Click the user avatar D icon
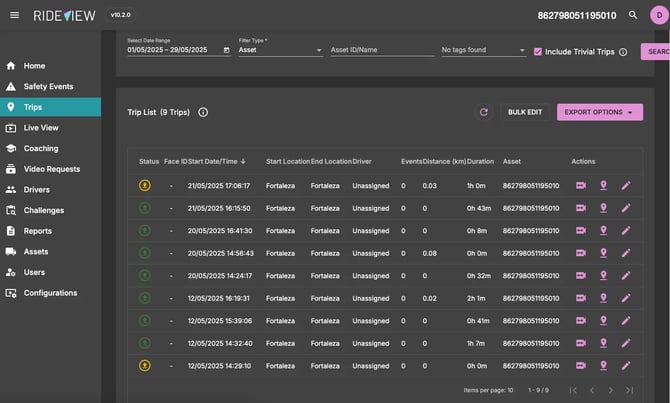670x403 pixels. pyautogui.click(x=657, y=15)
